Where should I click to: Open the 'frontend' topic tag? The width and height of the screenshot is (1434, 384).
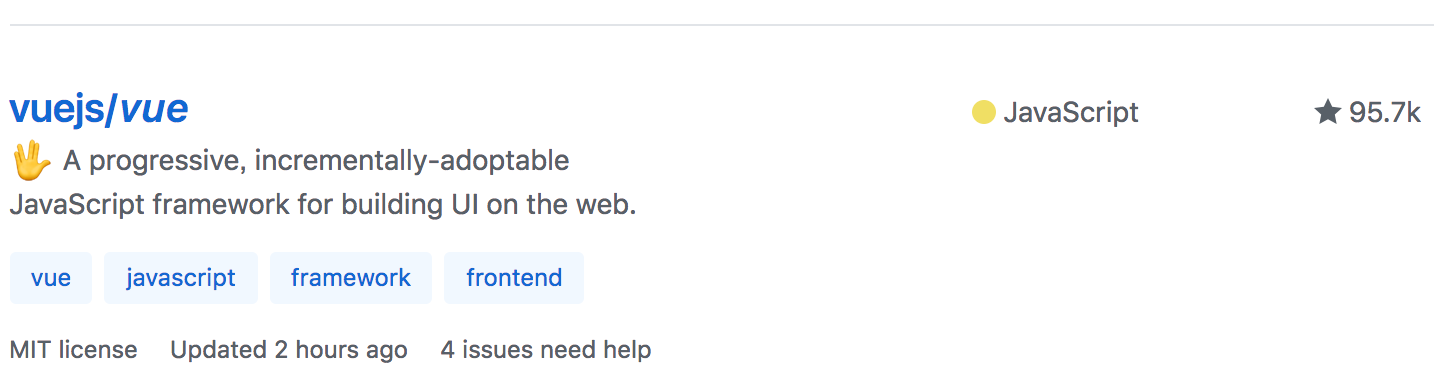[514, 278]
